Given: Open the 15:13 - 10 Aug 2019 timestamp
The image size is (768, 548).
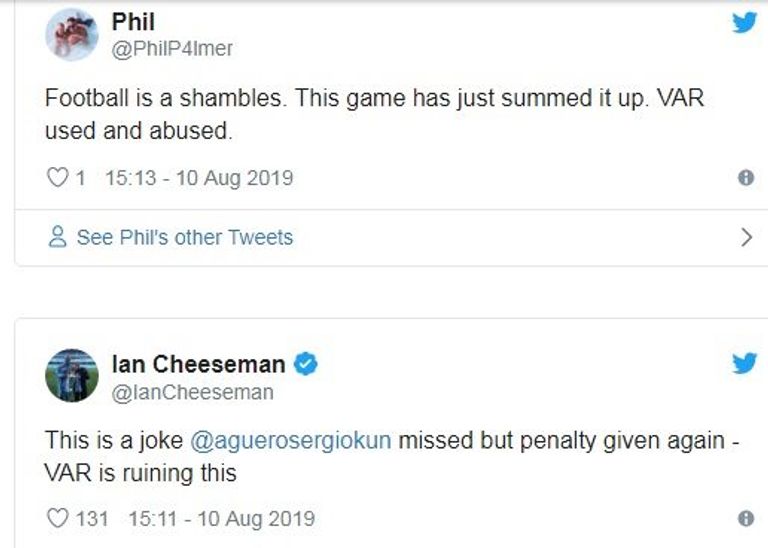Looking at the screenshot, I should tap(198, 178).
